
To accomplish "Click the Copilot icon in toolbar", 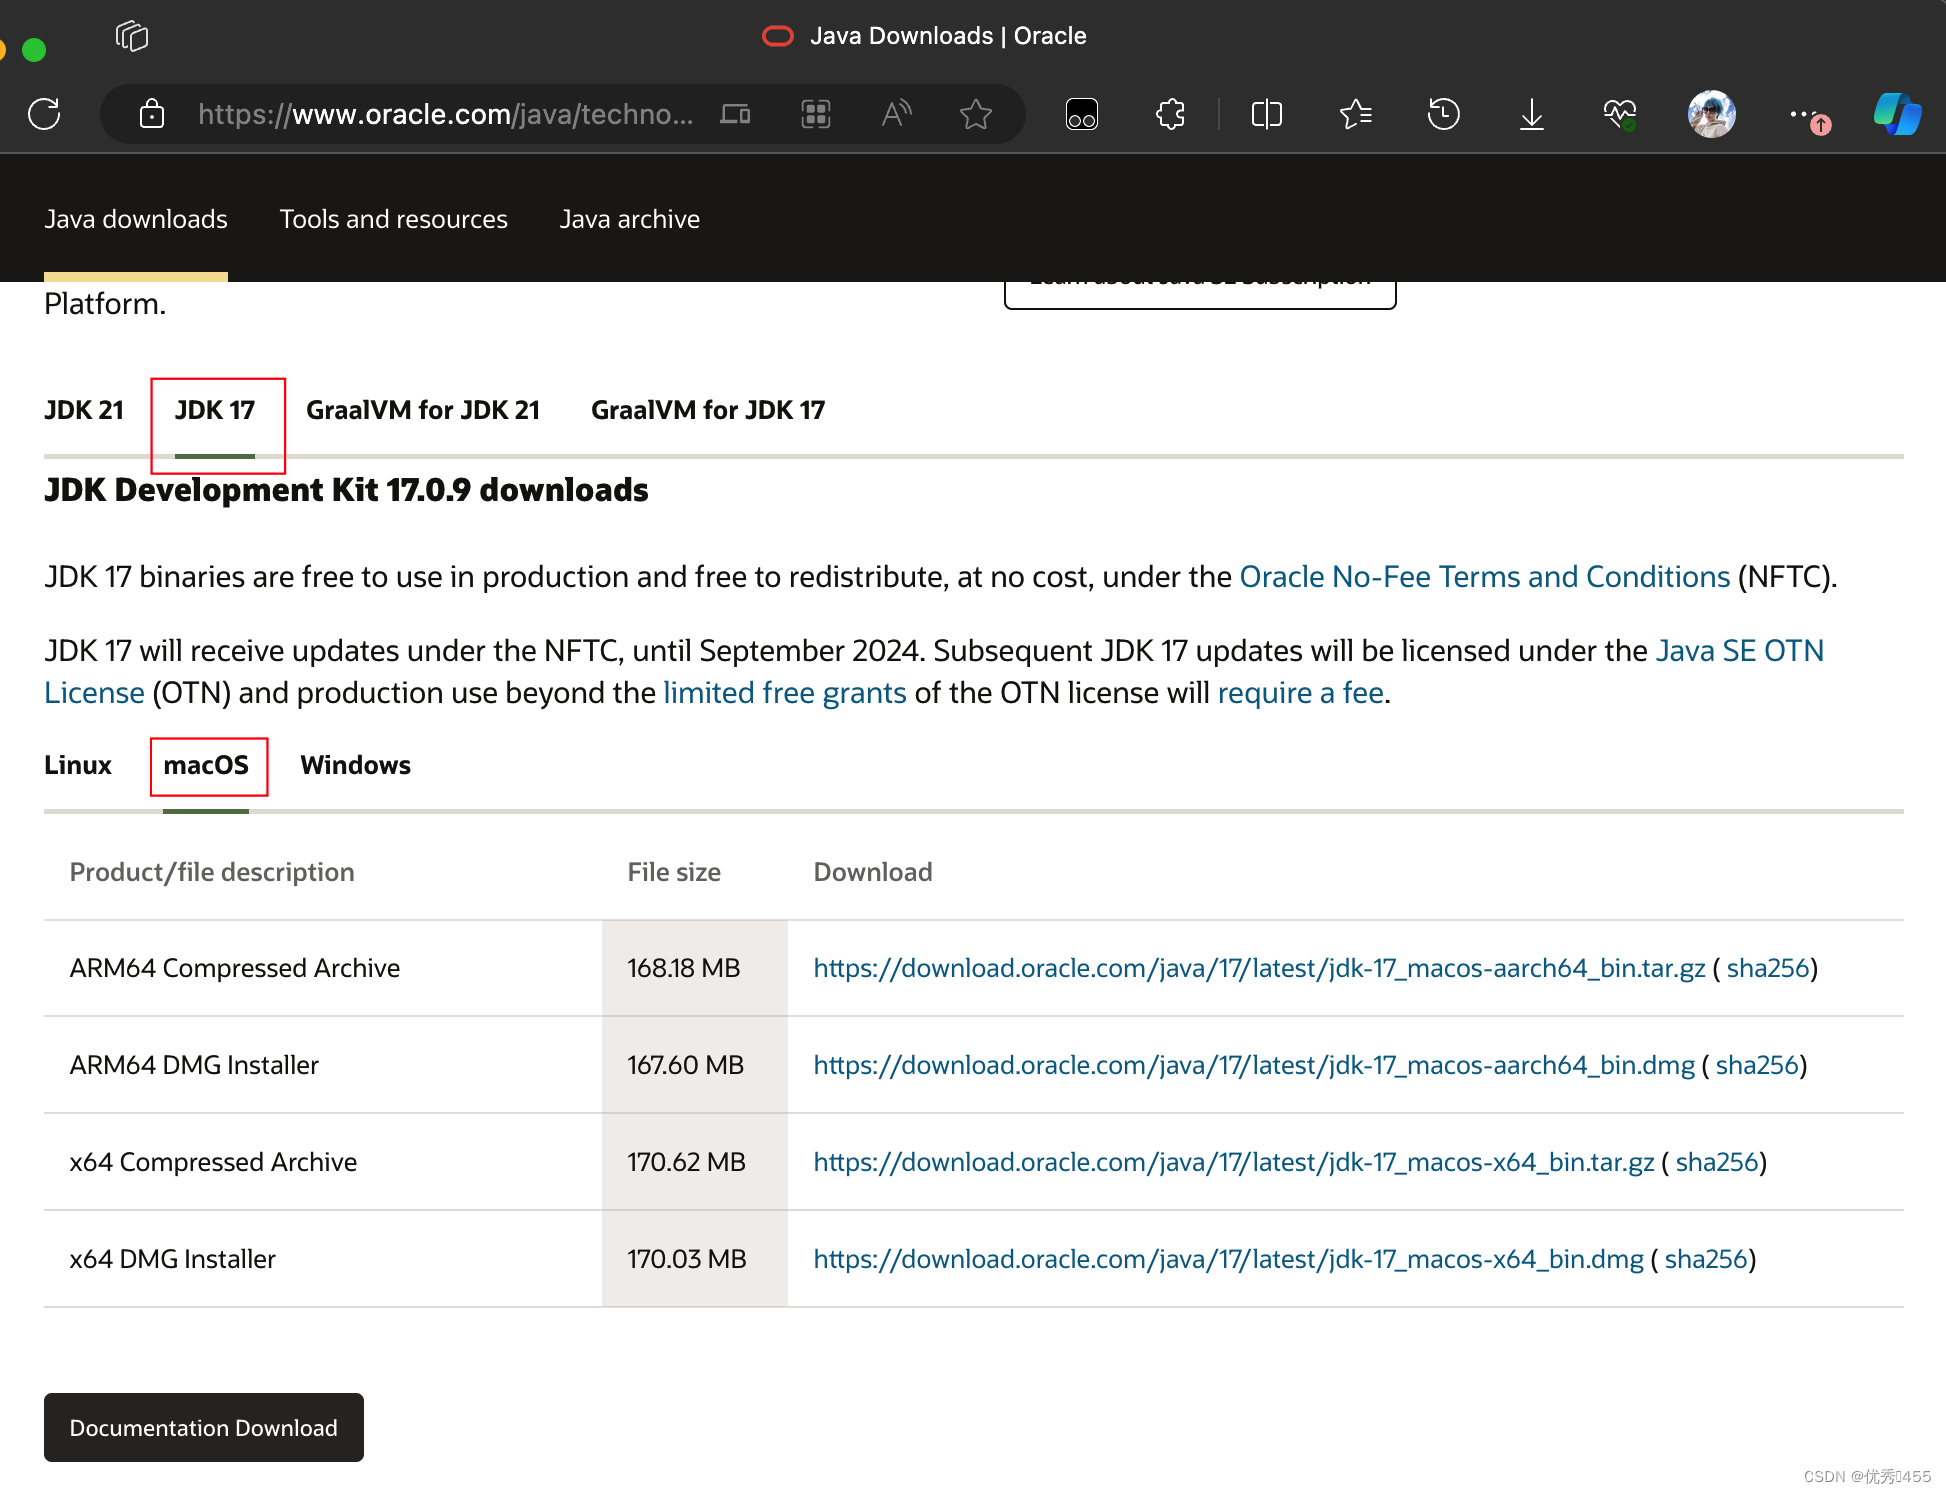I will pos(1897,114).
